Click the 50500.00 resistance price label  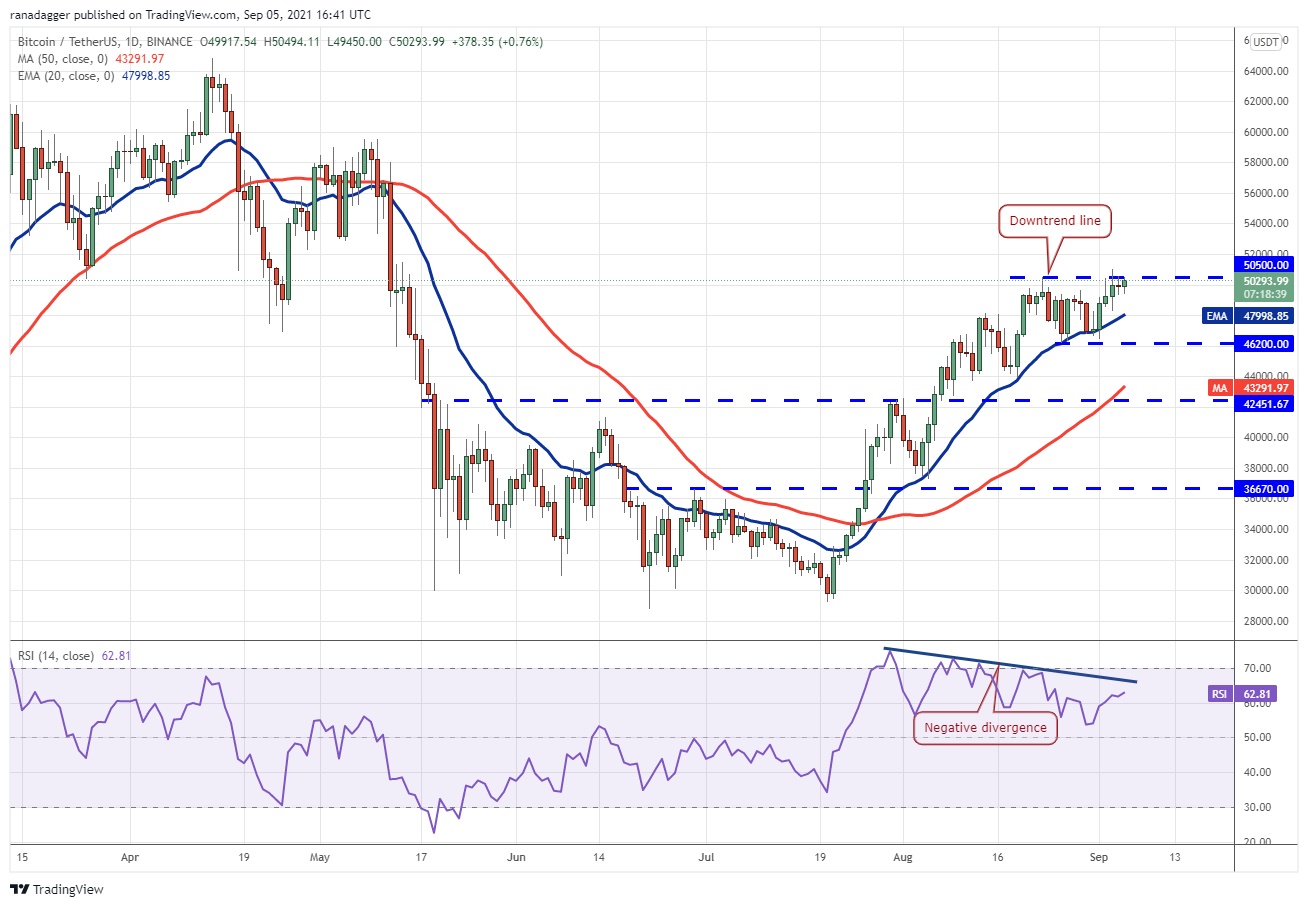pos(1267,264)
